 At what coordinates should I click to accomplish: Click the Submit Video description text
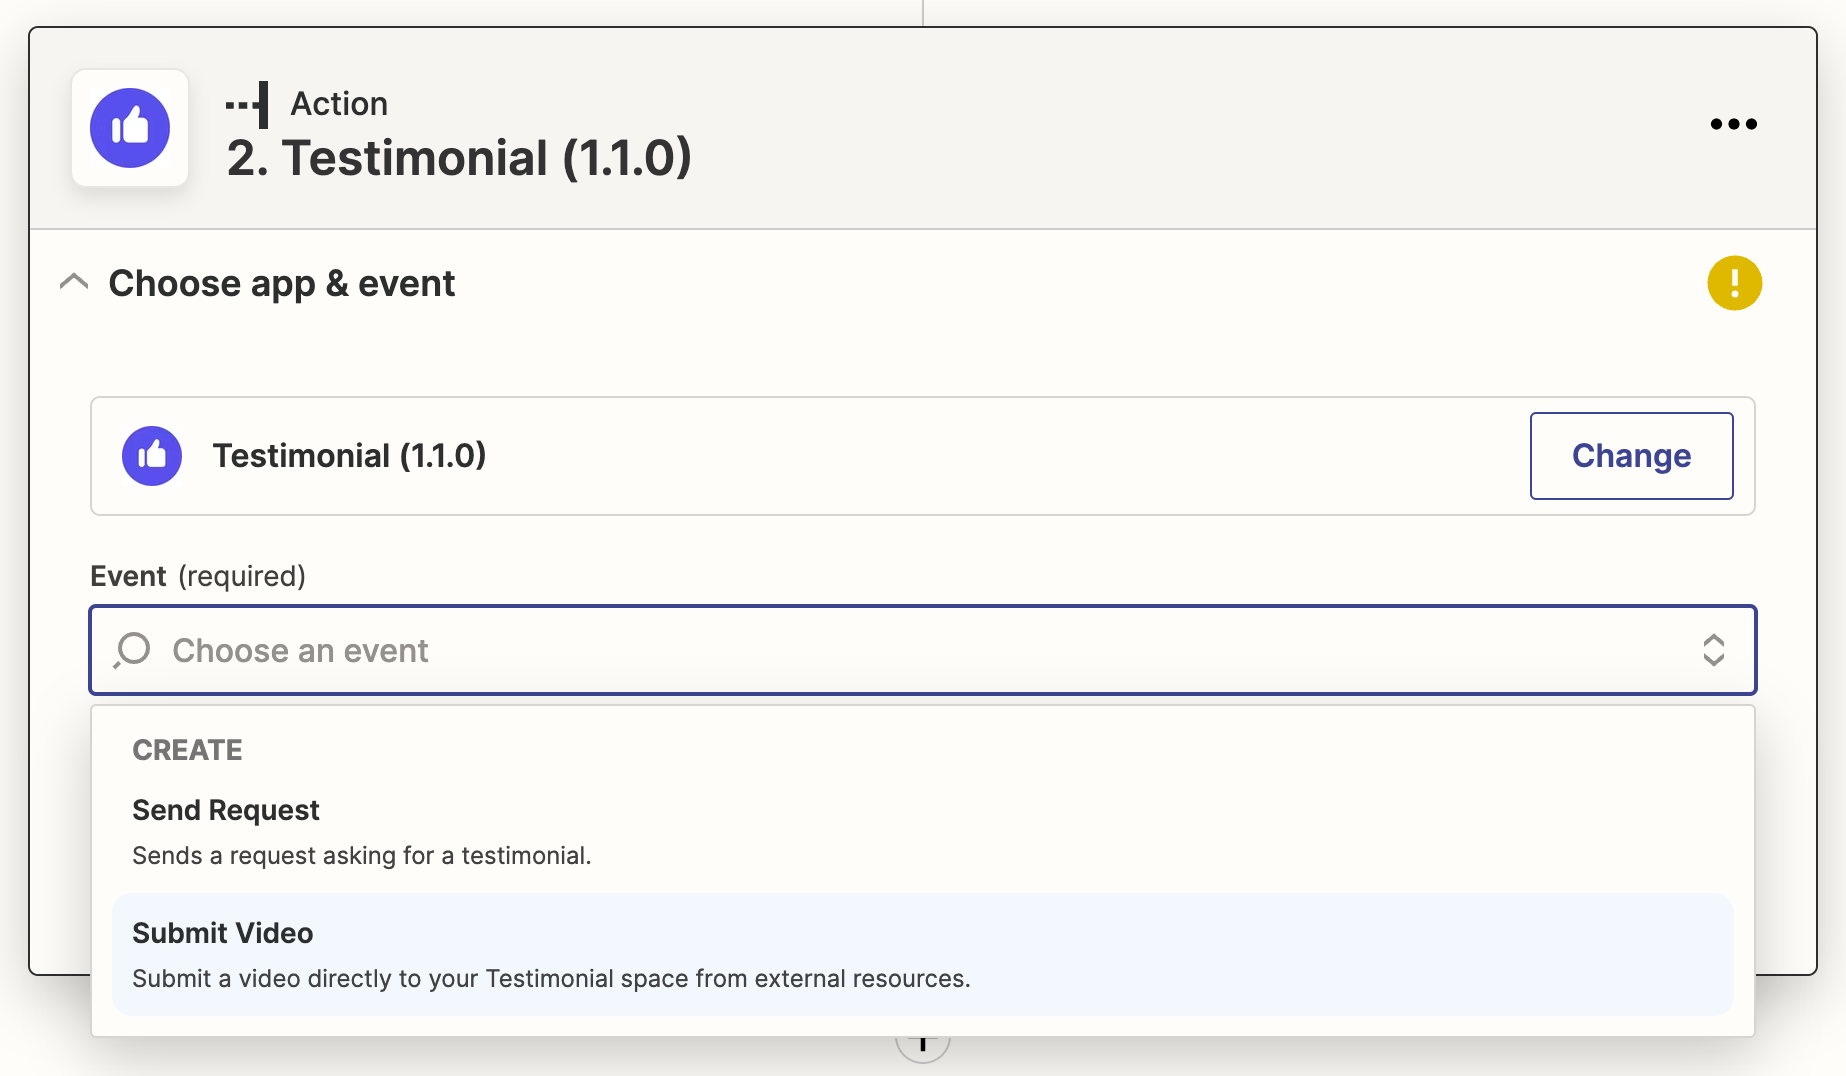(551, 979)
